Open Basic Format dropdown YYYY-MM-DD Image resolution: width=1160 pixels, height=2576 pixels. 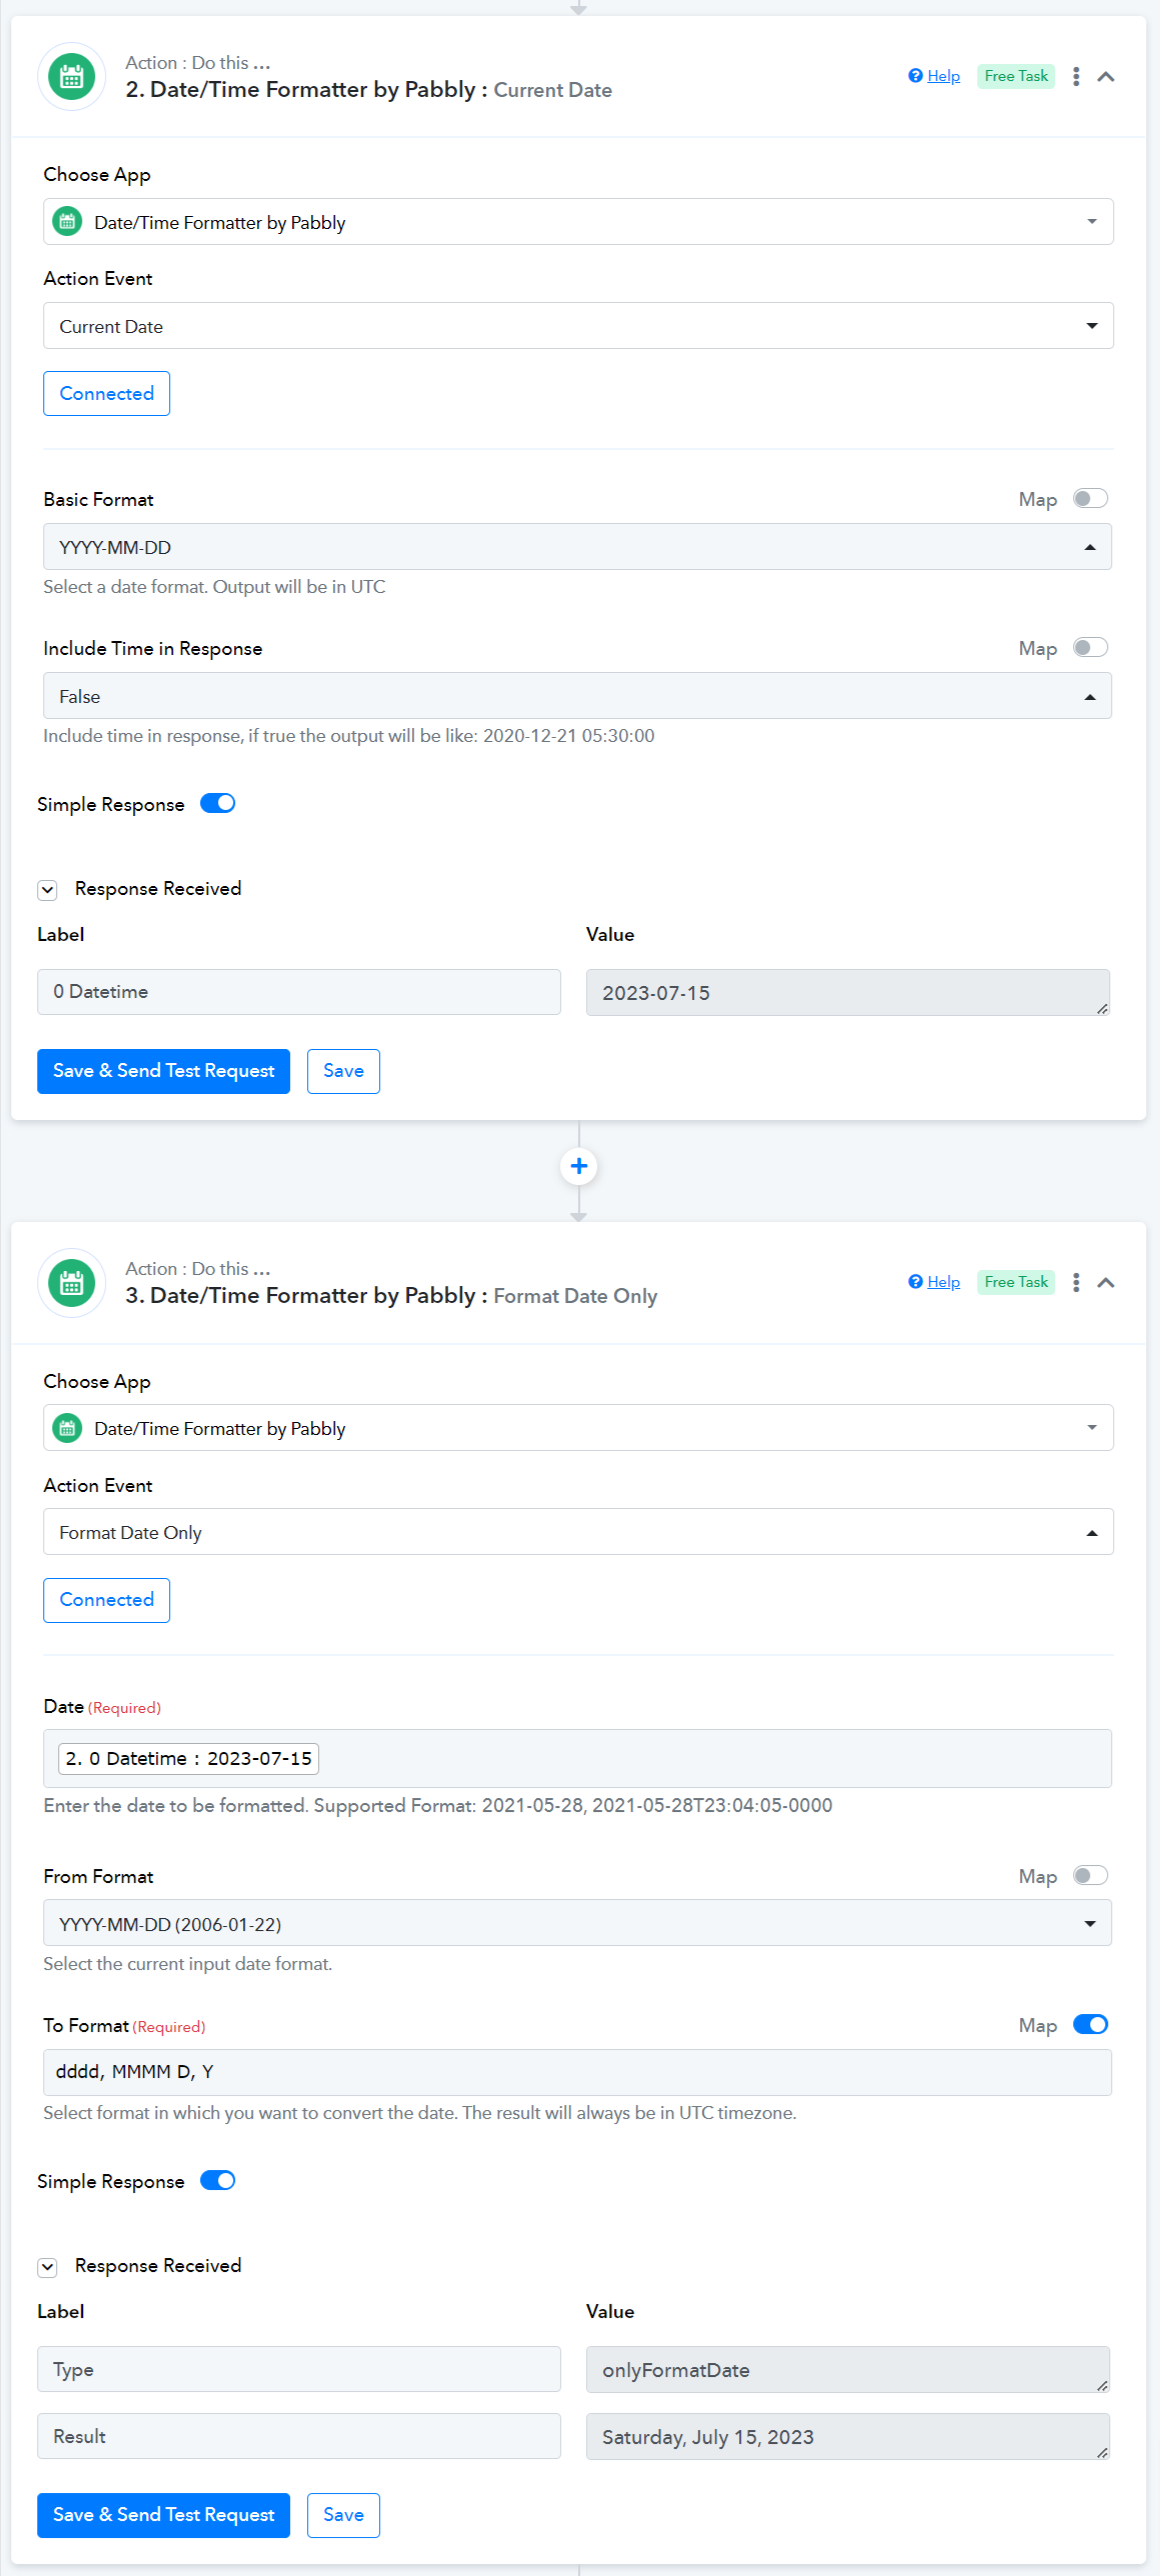[577, 547]
